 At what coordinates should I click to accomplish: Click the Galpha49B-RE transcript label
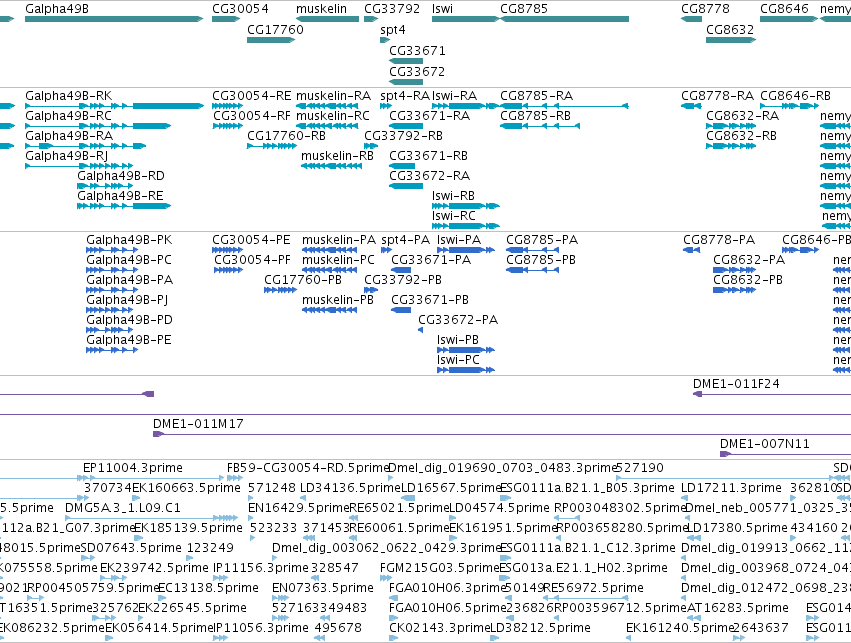tap(120, 196)
